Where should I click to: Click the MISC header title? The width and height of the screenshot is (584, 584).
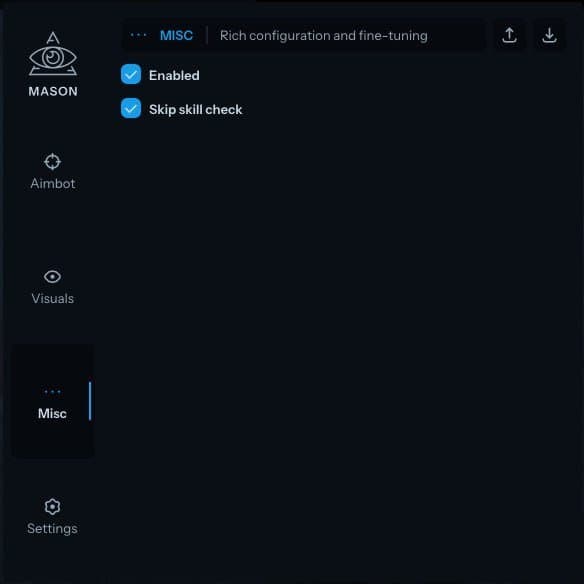177,36
